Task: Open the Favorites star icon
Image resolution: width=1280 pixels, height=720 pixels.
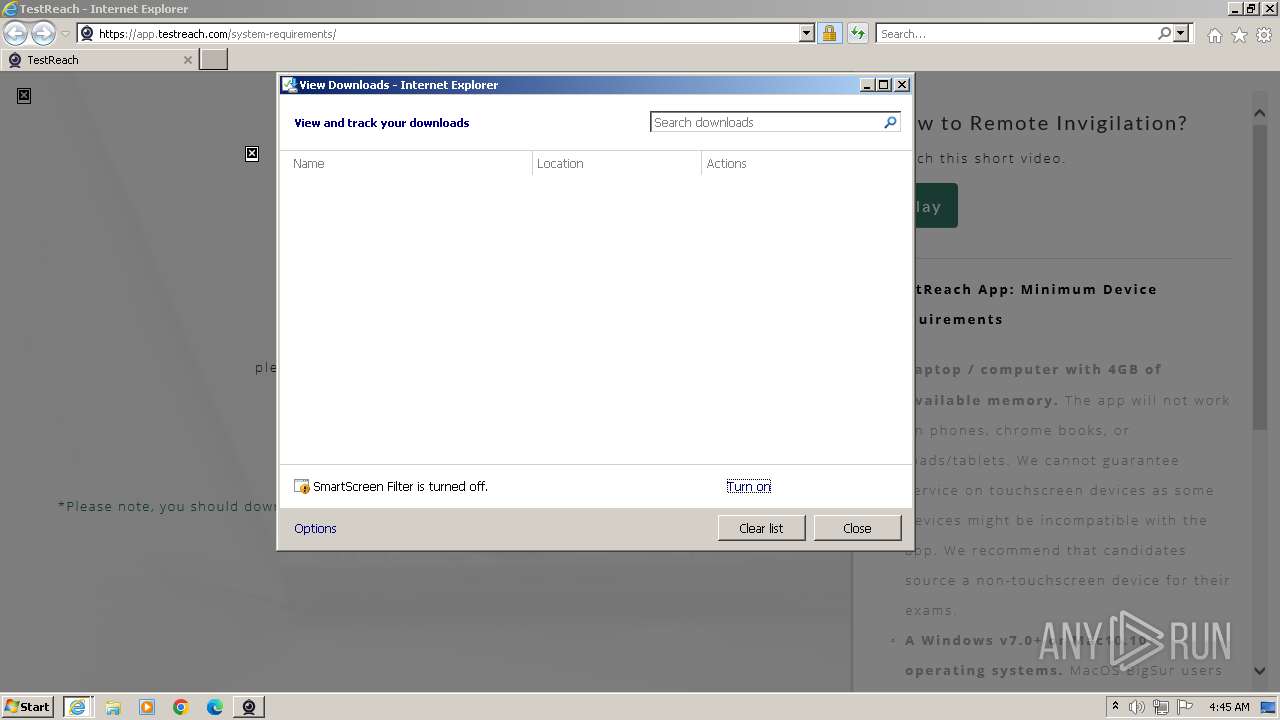Action: [x=1239, y=35]
